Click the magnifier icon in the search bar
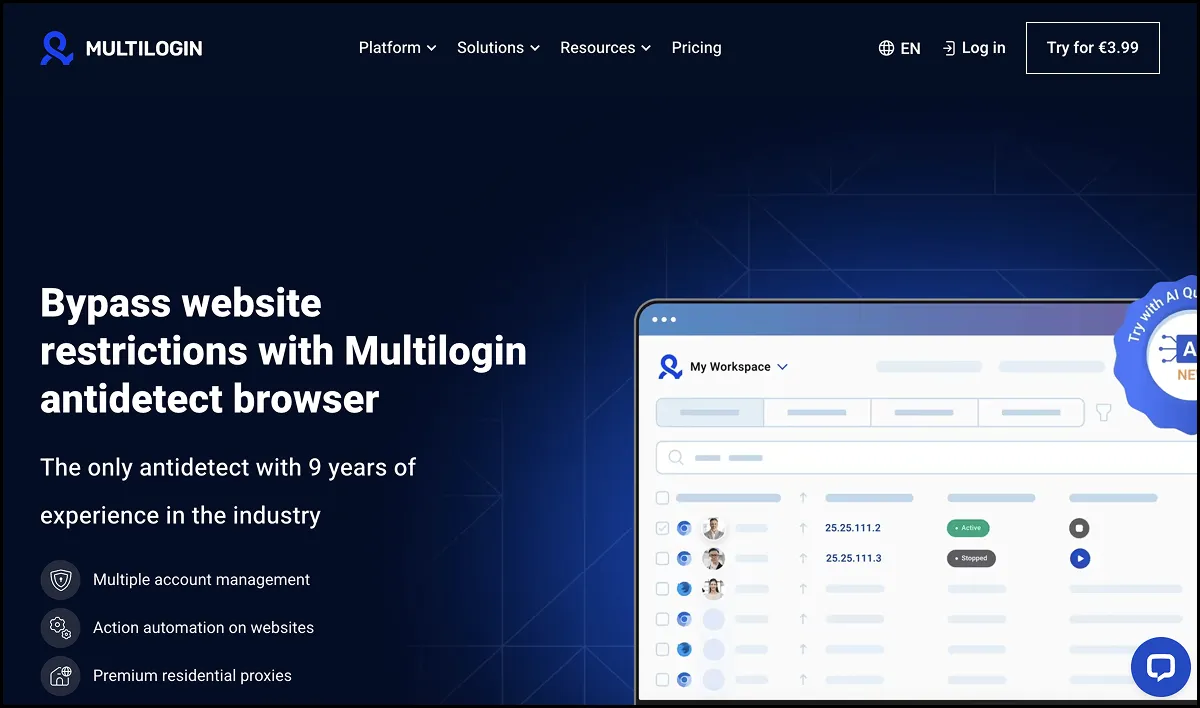The height and width of the screenshot is (708, 1200). (x=675, y=457)
